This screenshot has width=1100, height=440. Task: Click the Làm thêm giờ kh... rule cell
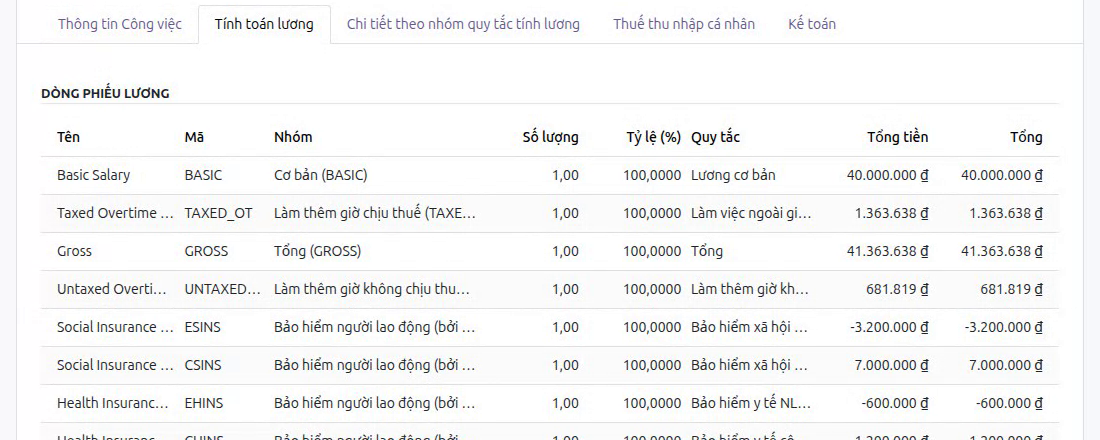(751, 289)
